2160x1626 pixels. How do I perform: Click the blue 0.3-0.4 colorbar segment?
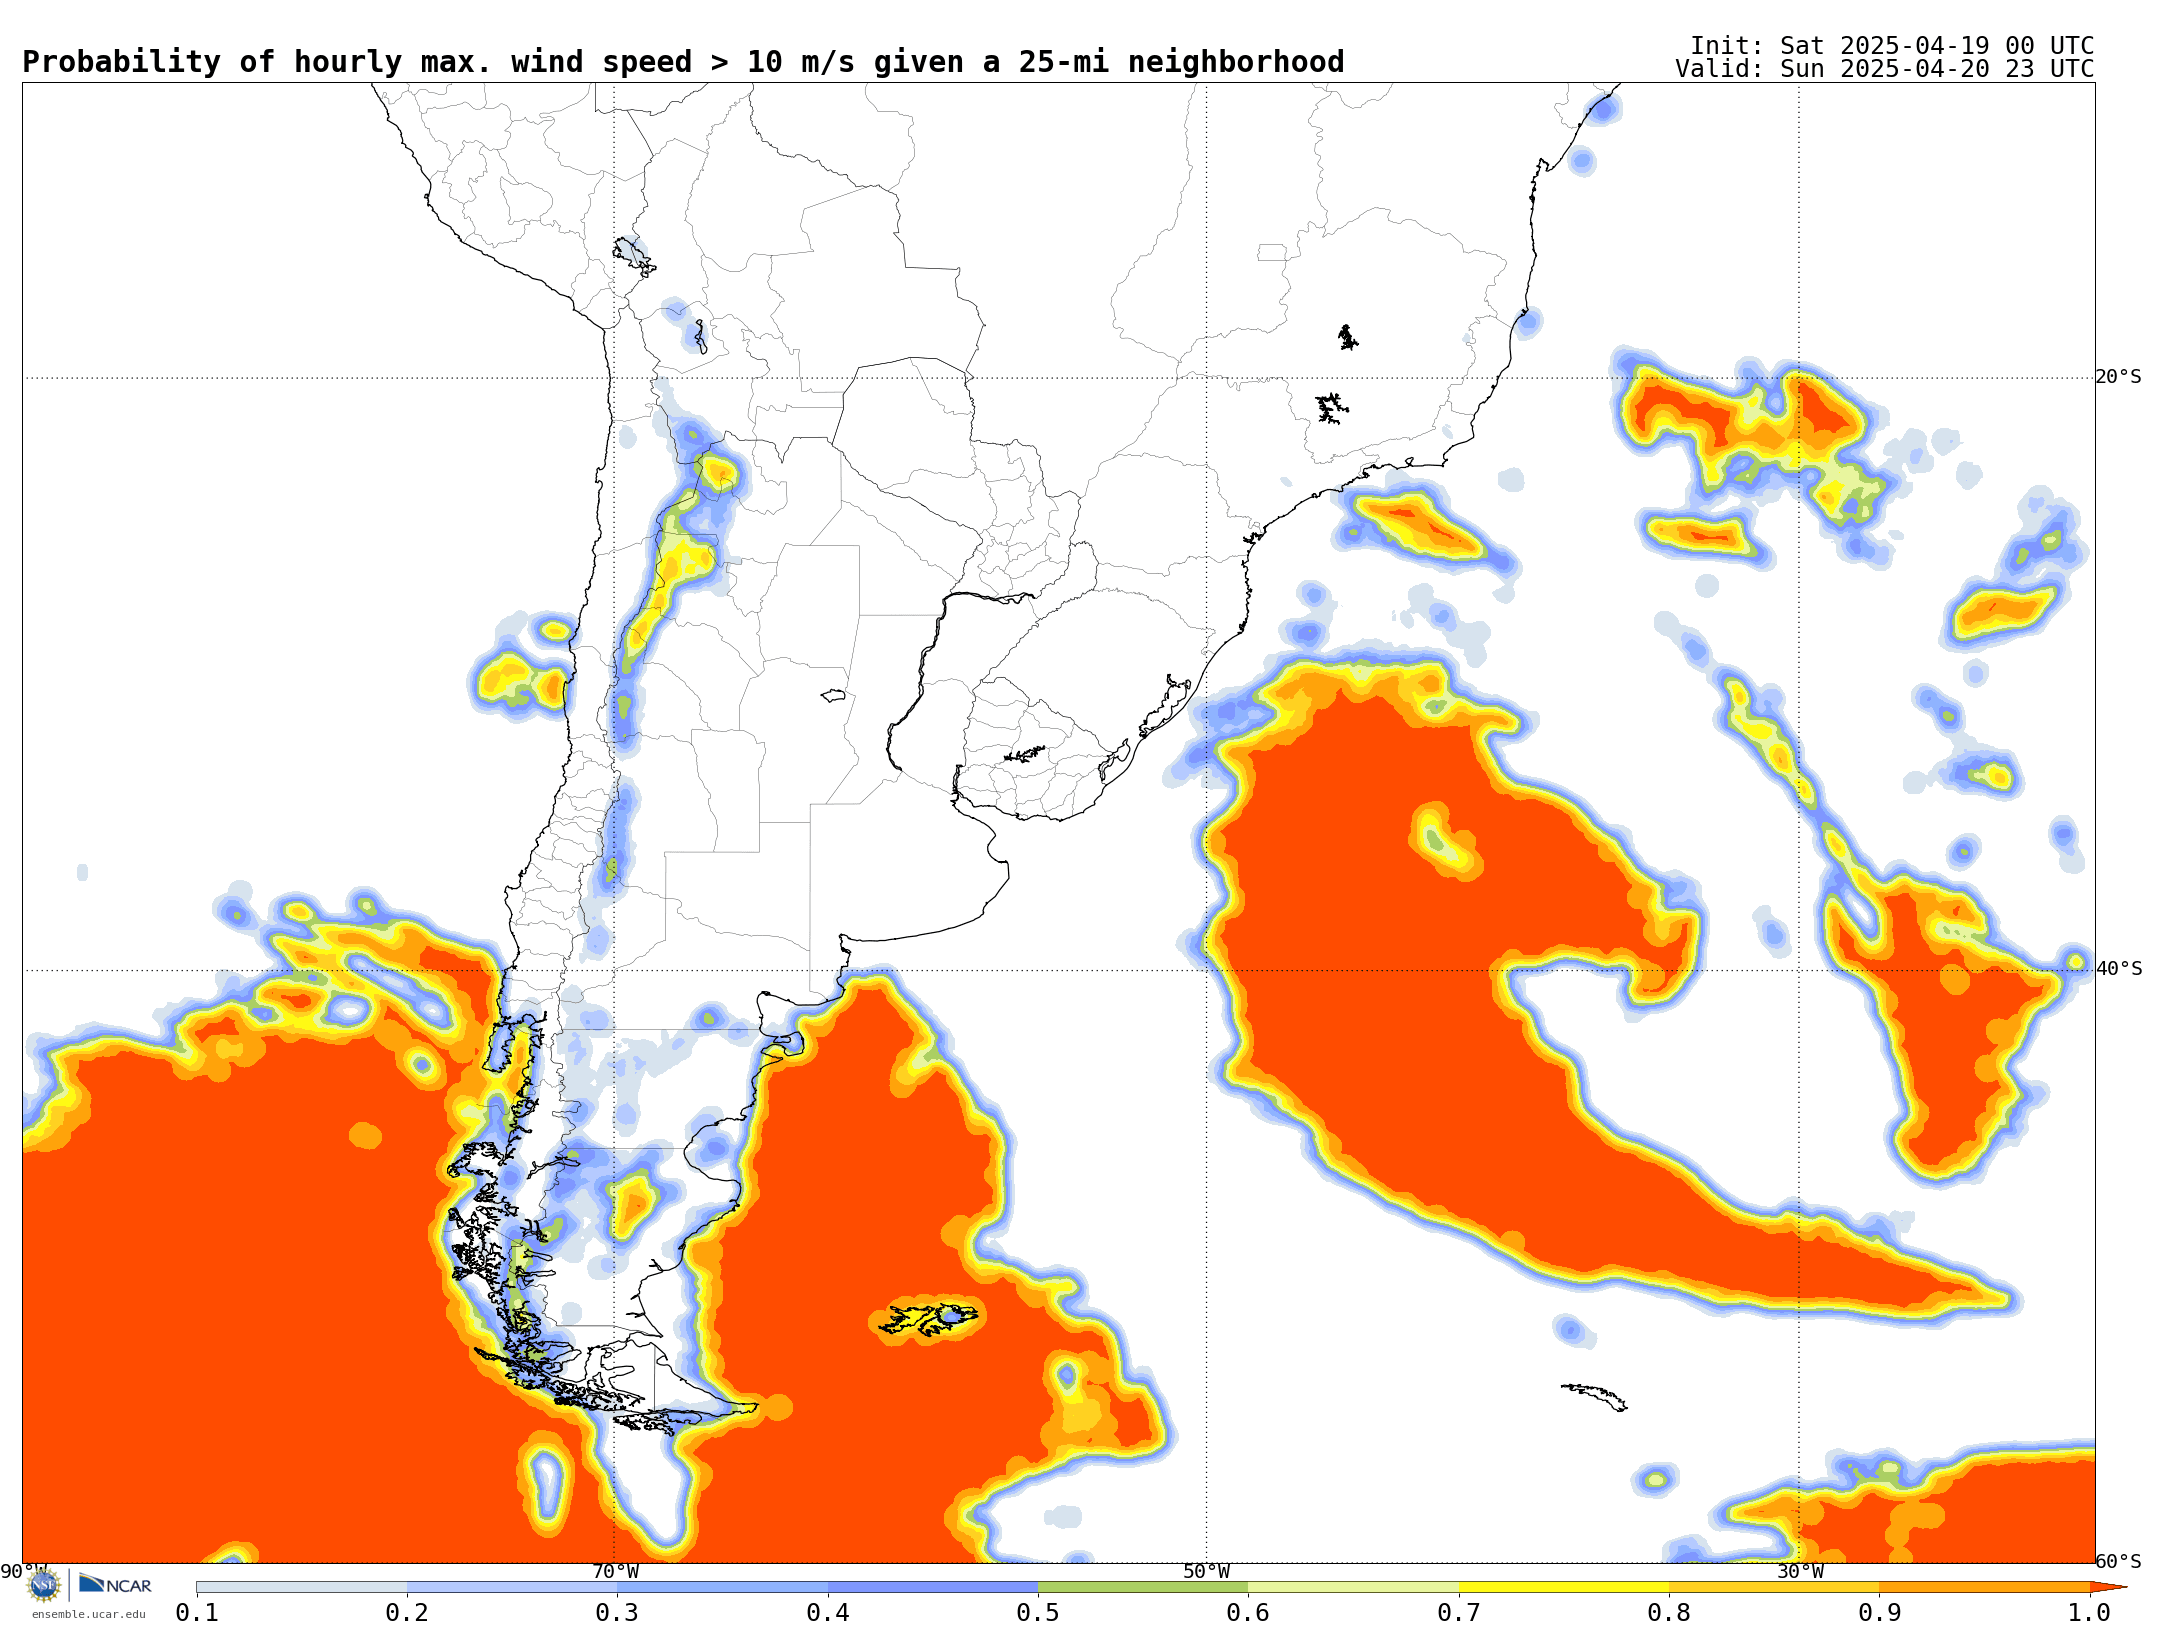coord(722,1587)
